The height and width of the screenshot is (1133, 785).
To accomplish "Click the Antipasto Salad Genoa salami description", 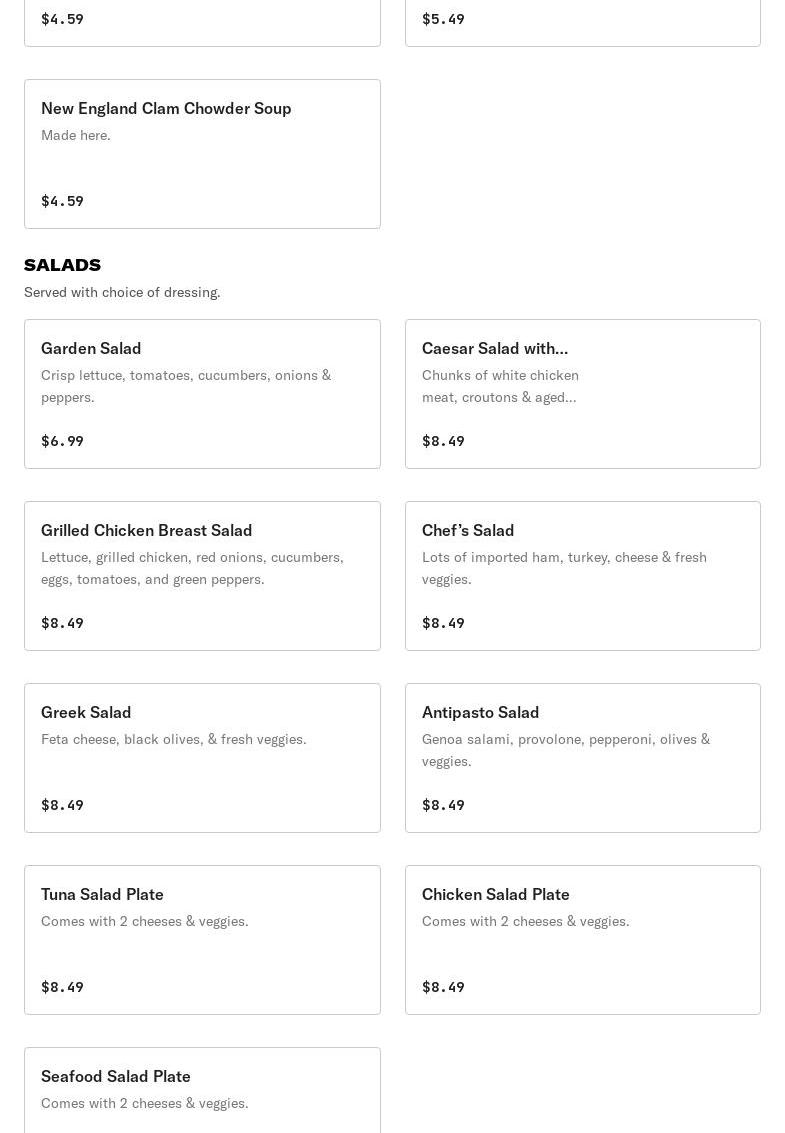I will tap(565, 750).
